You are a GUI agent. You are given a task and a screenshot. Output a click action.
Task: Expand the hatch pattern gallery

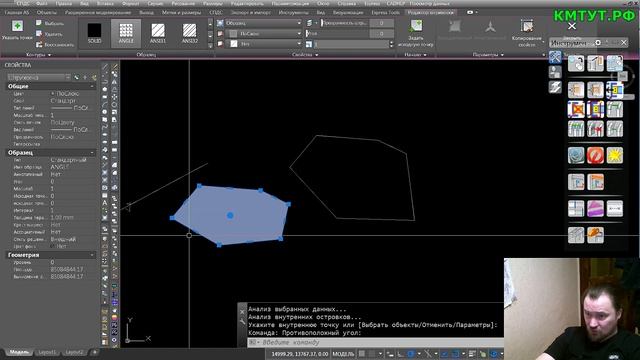[x=210, y=45]
